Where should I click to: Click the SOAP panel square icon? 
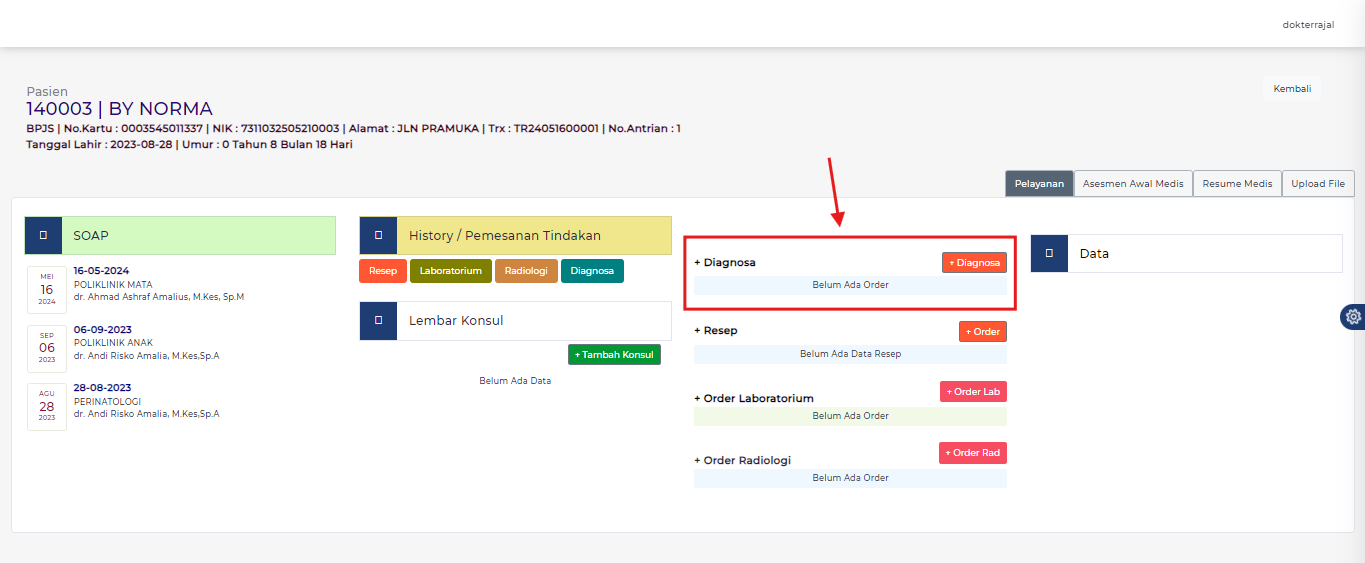click(x=43, y=236)
